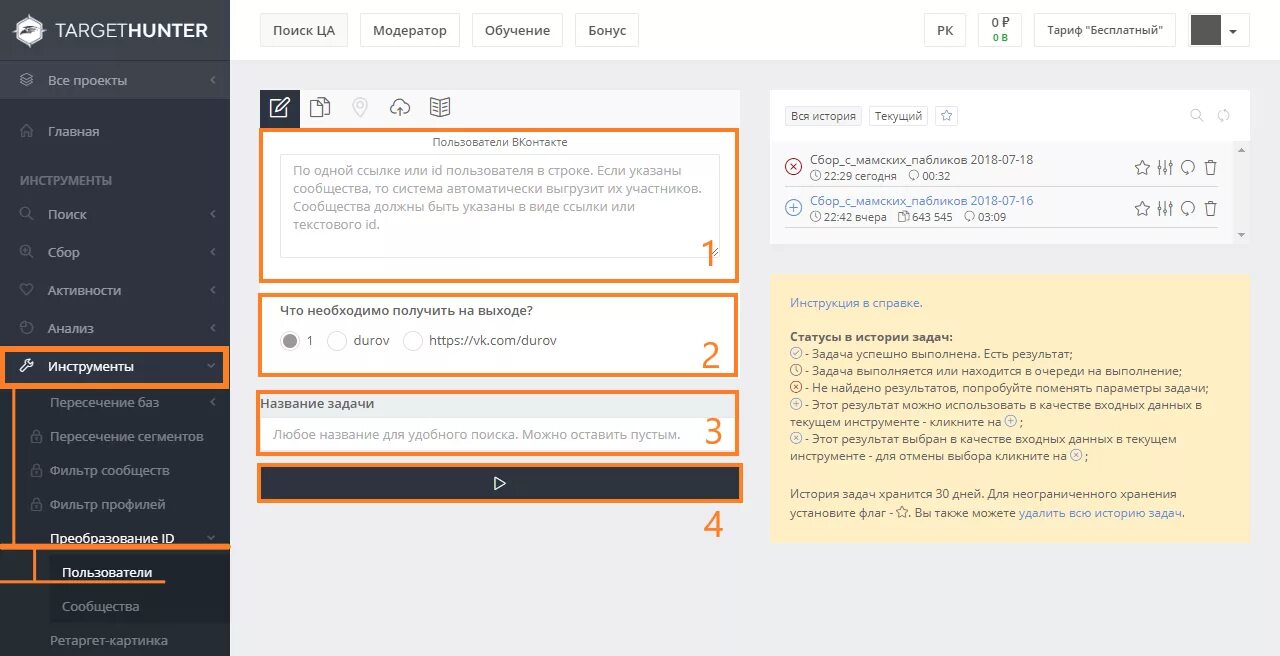Image resolution: width=1280 pixels, height=656 pixels.
Task: Star the 2018-07-16 task
Action: (x=1142, y=208)
